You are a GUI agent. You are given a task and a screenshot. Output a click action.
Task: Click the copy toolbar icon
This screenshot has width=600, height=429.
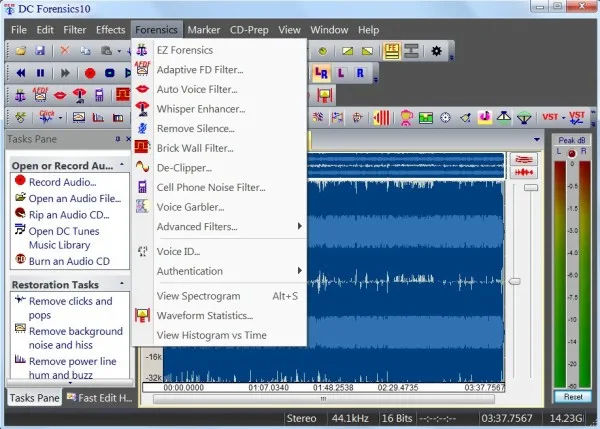click(85, 51)
